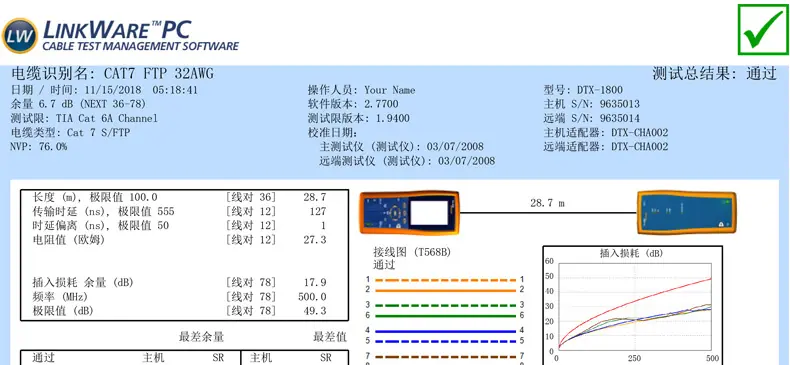Click the [线对 36] pair label for length
The height and width of the screenshot is (365, 790).
point(251,197)
